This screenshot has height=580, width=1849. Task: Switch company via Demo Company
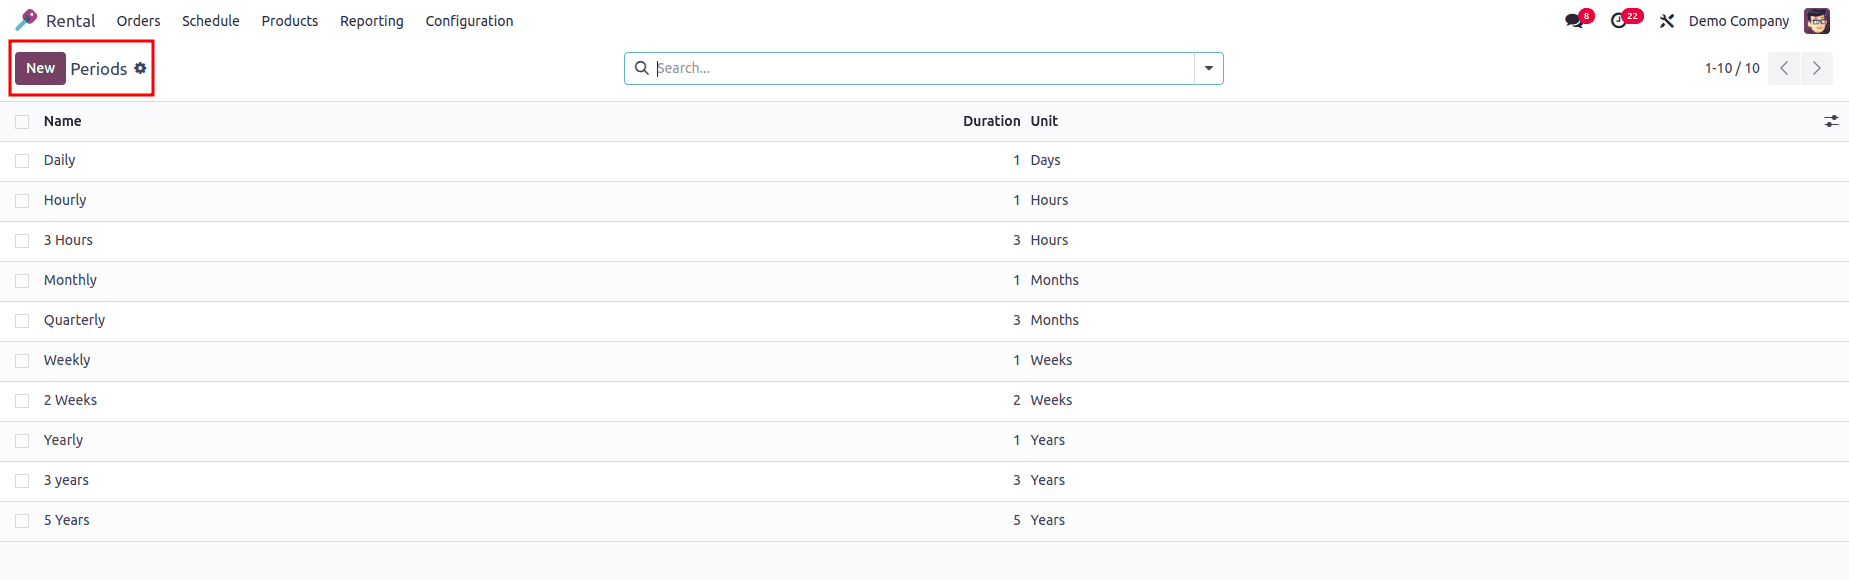[x=1738, y=21]
